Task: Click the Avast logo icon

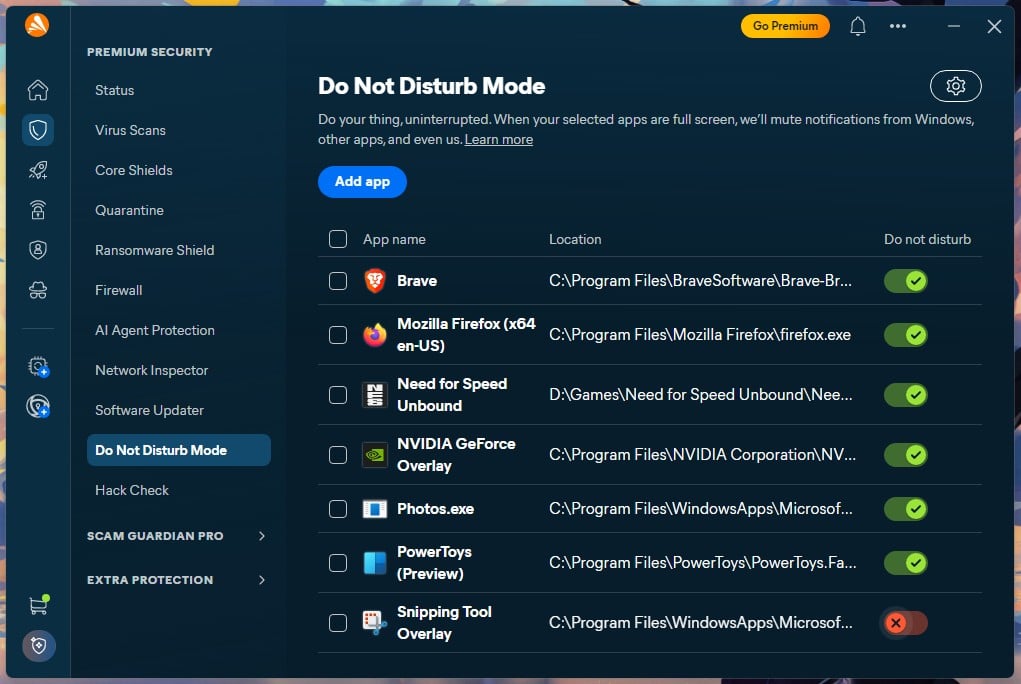Action: point(37,25)
